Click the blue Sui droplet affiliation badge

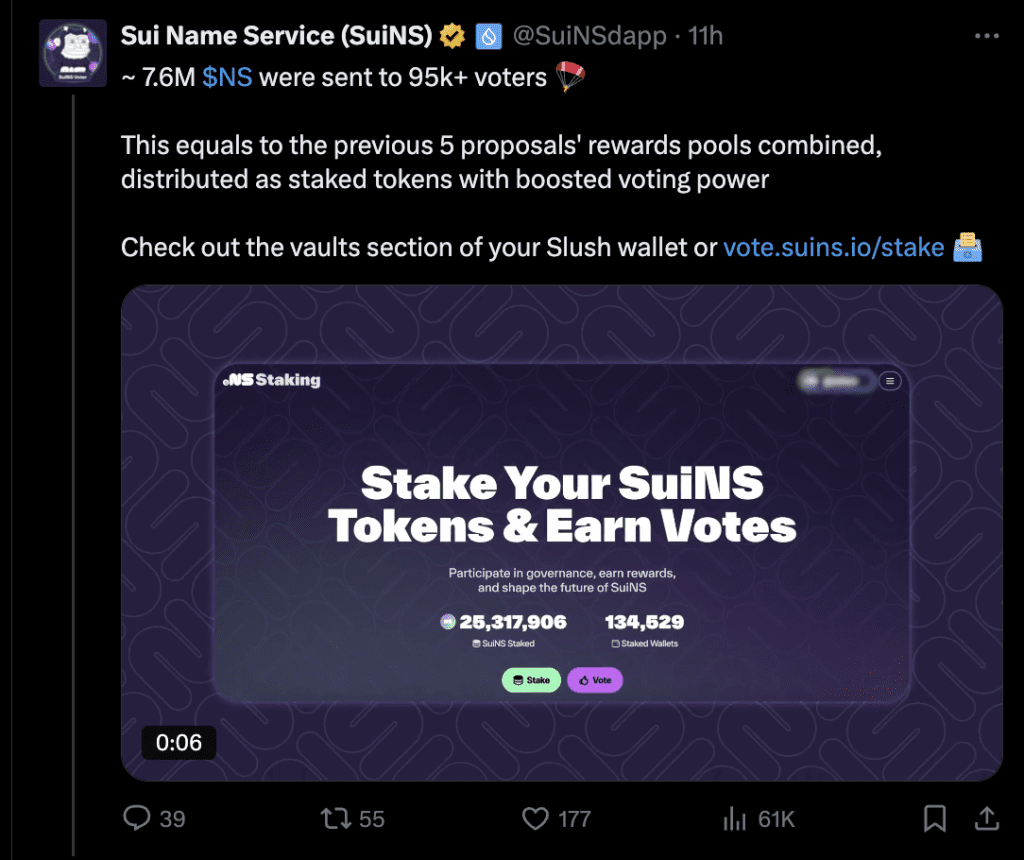(488, 37)
